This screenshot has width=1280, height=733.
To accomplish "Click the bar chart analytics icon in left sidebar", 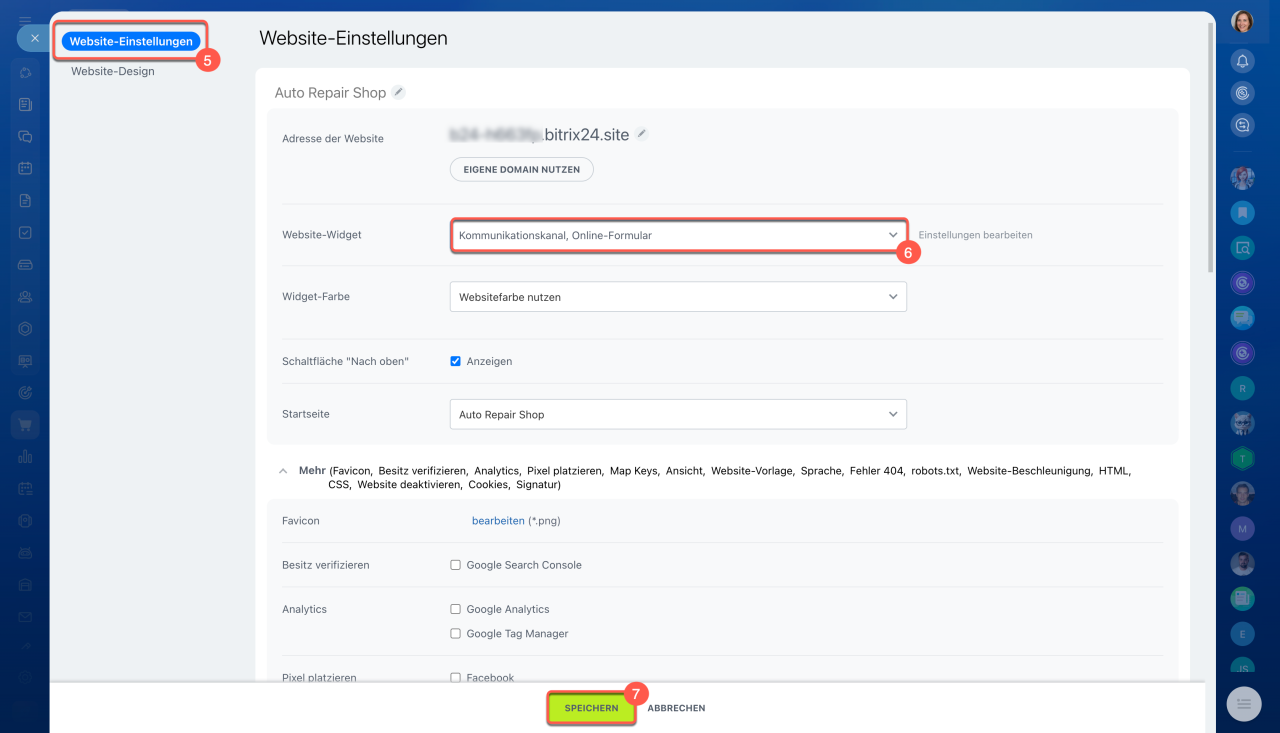I will [25, 457].
